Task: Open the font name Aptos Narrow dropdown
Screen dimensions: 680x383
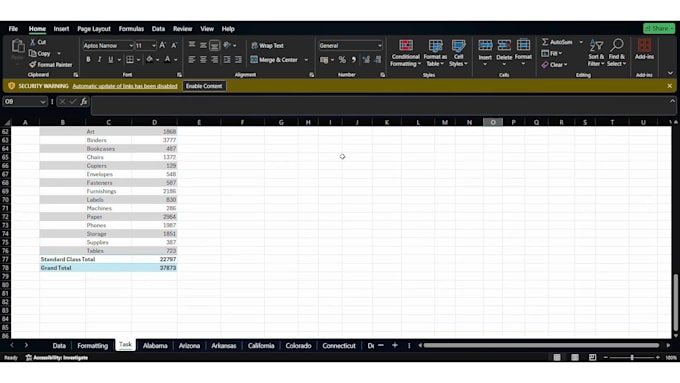Action: (x=131, y=46)
